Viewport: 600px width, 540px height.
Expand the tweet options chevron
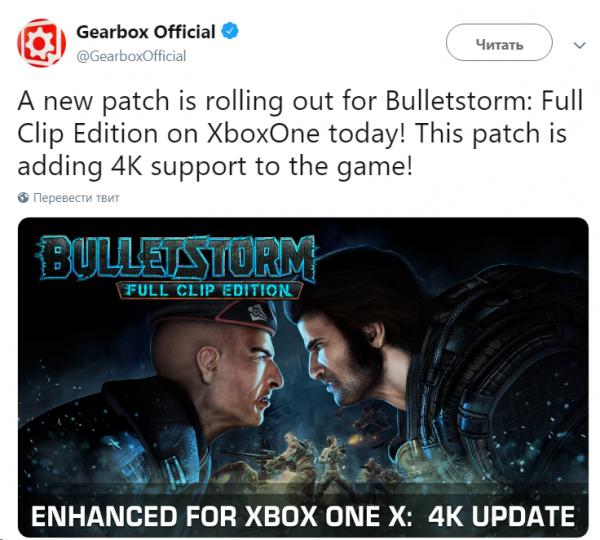pyautogui.click(x=580, y=45)
